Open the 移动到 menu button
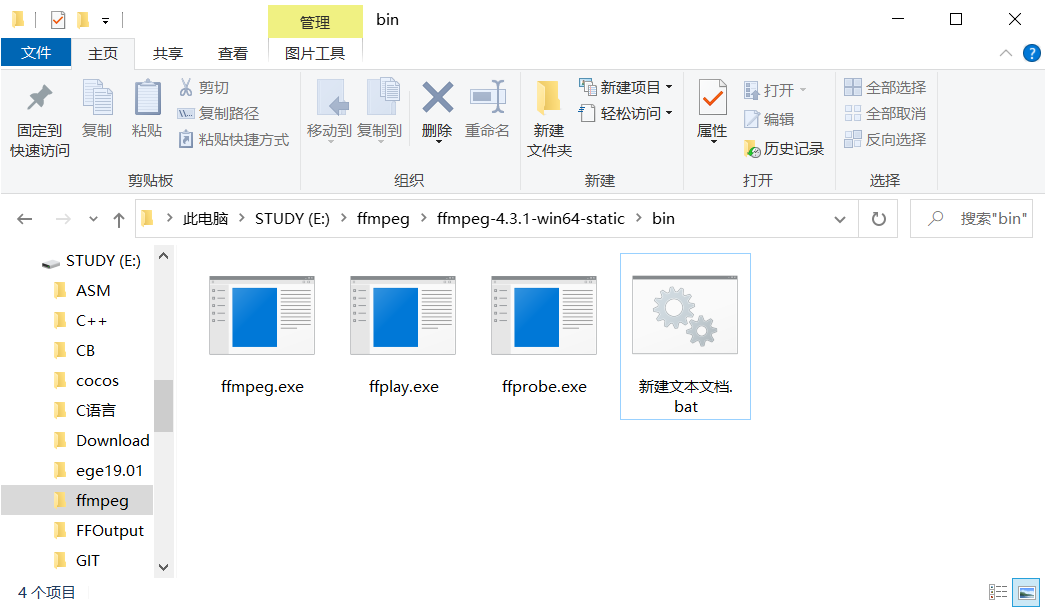This screenshot has width=1046, height=608. (330, 110)
